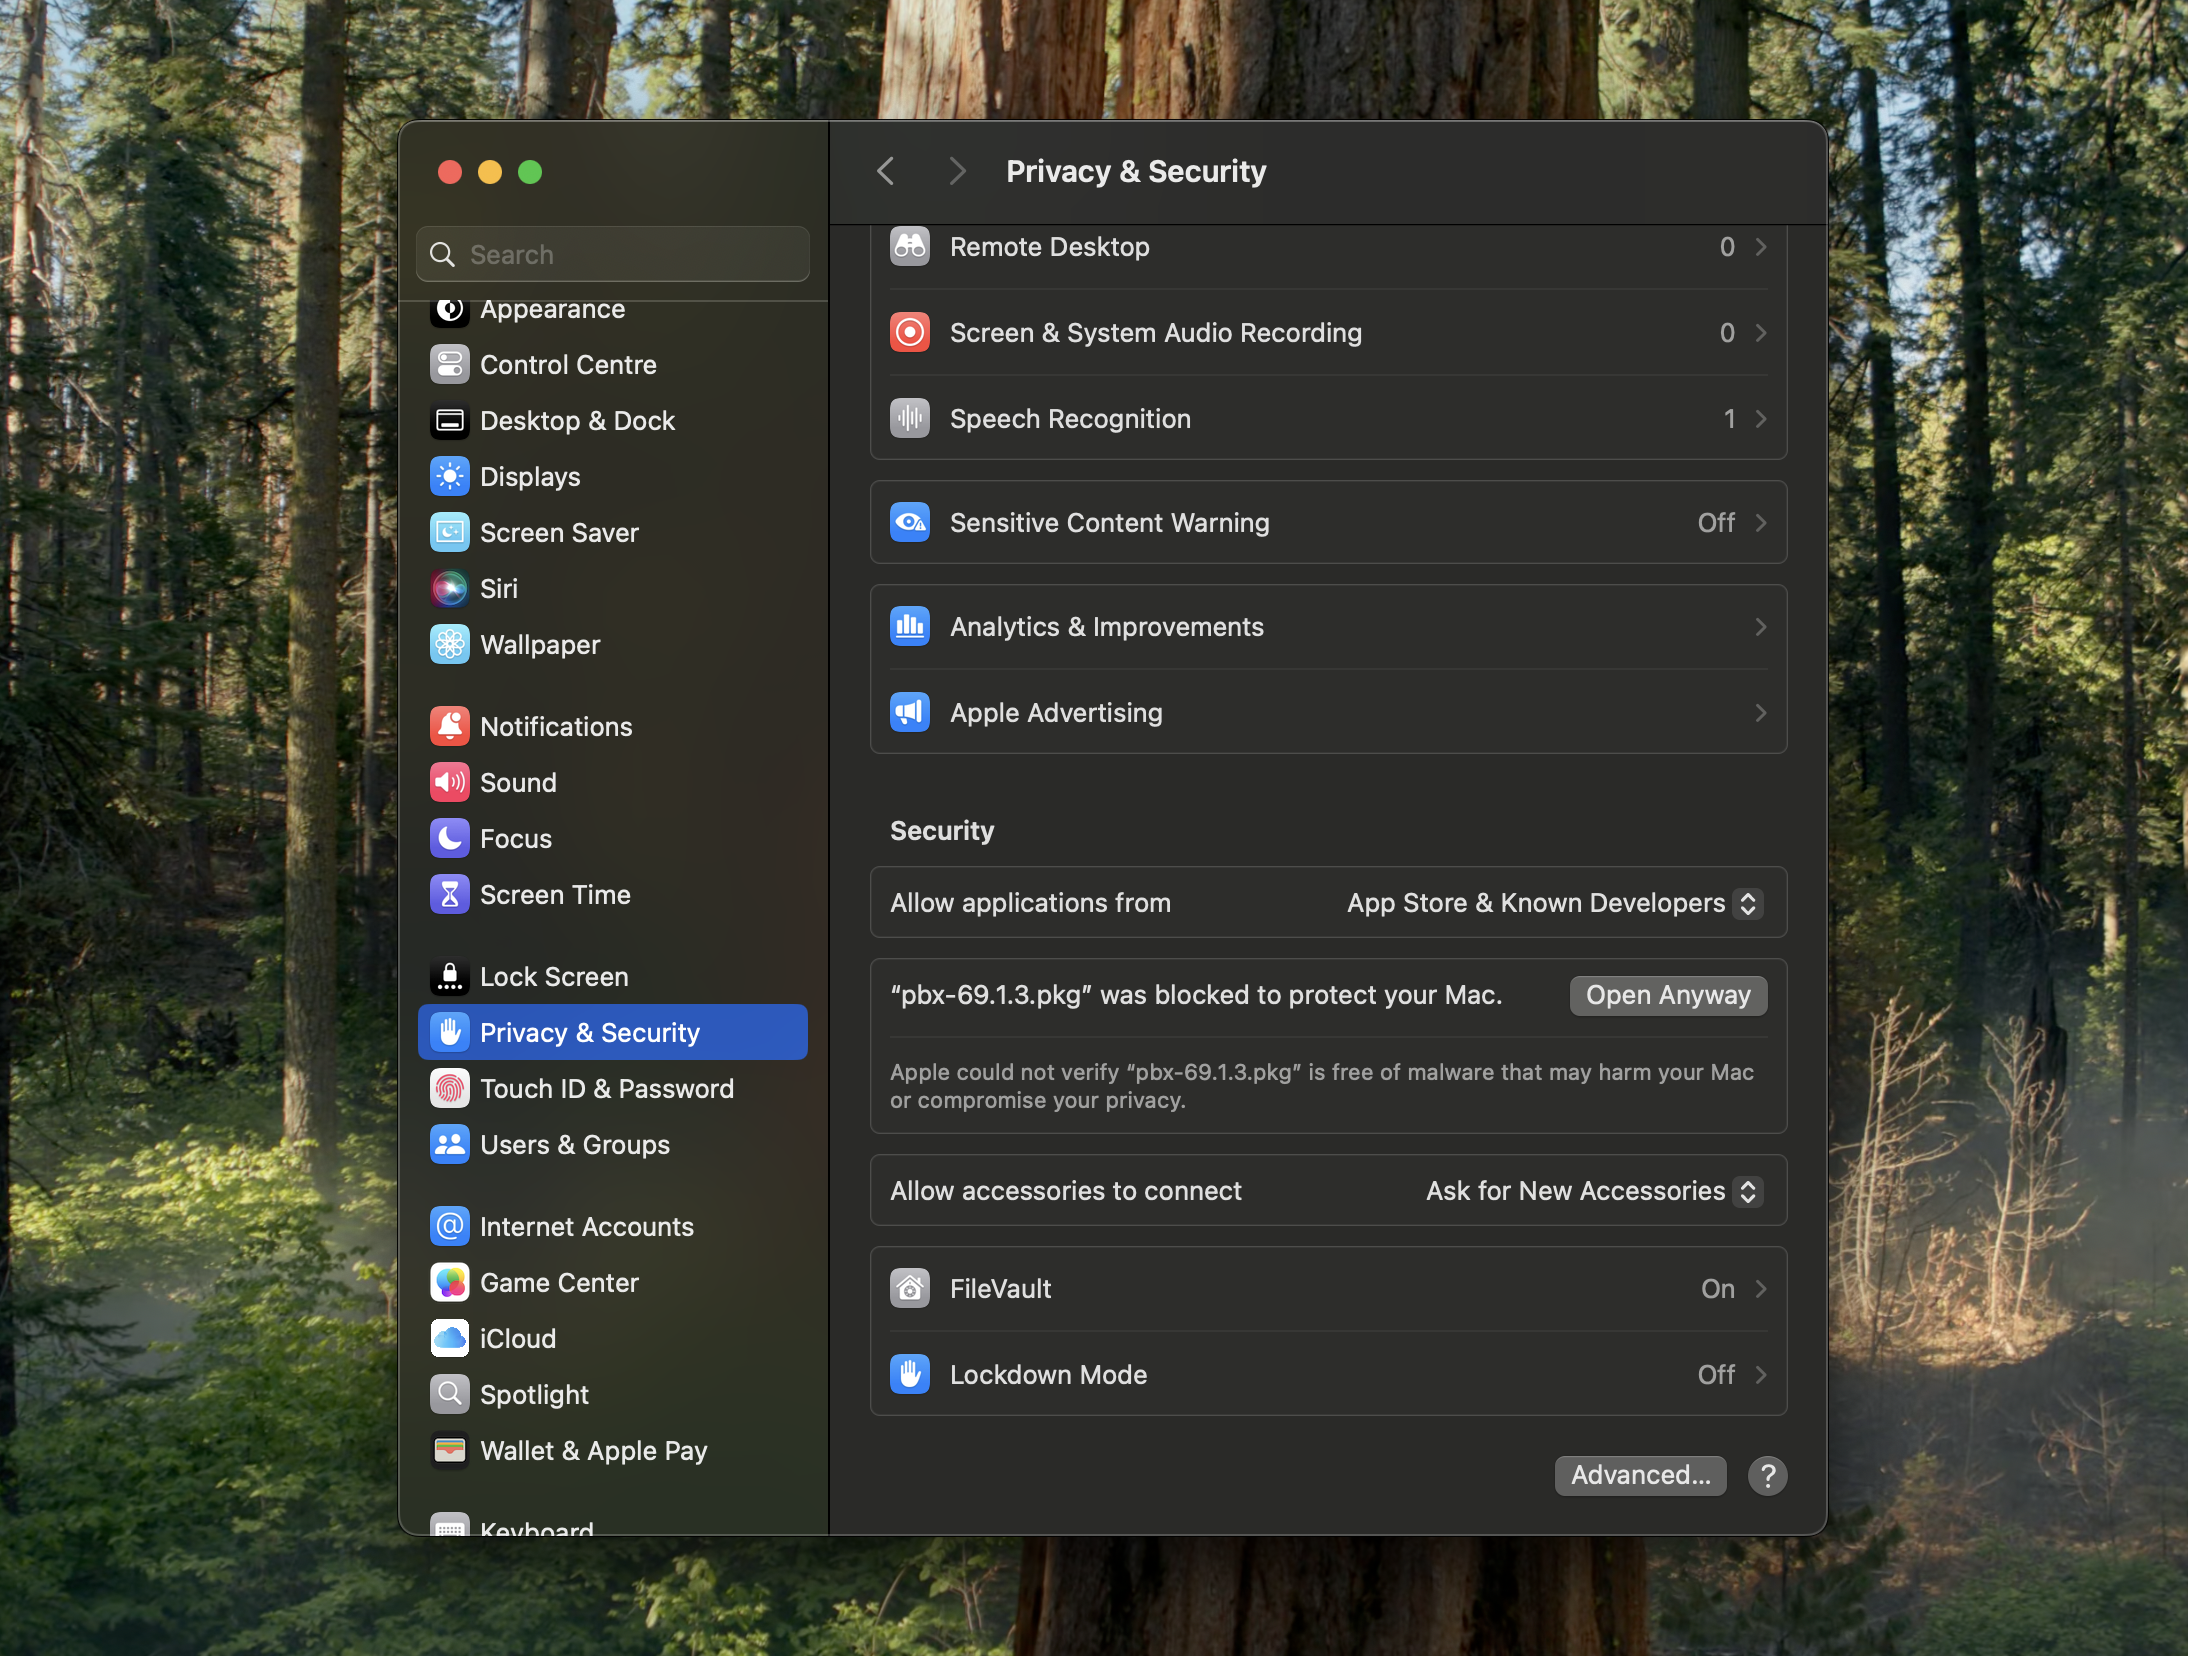Select the Wallpaper settings icon
Image resolution: width=2188 pixels, height=1656 pixels.
[449, 644]
